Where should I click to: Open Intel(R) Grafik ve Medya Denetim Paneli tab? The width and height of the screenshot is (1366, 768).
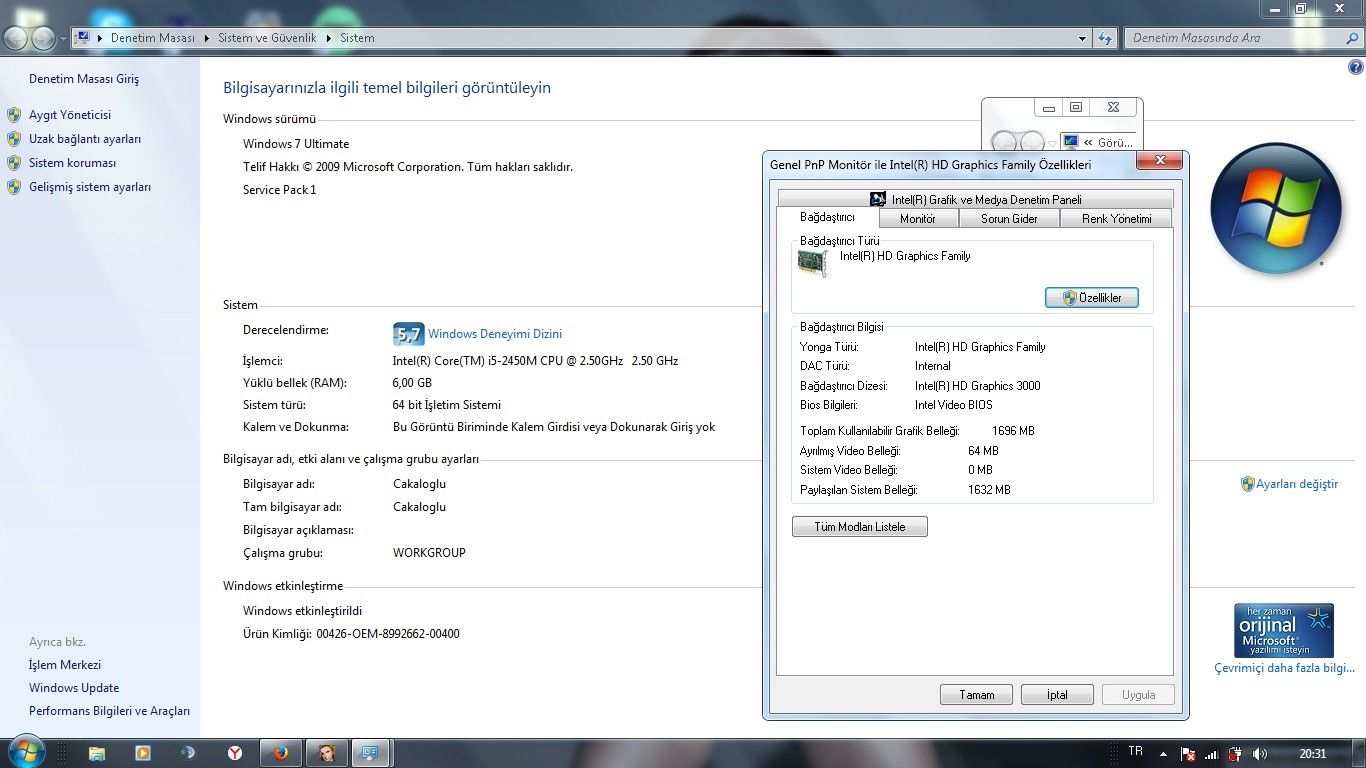tap(975, 199)
